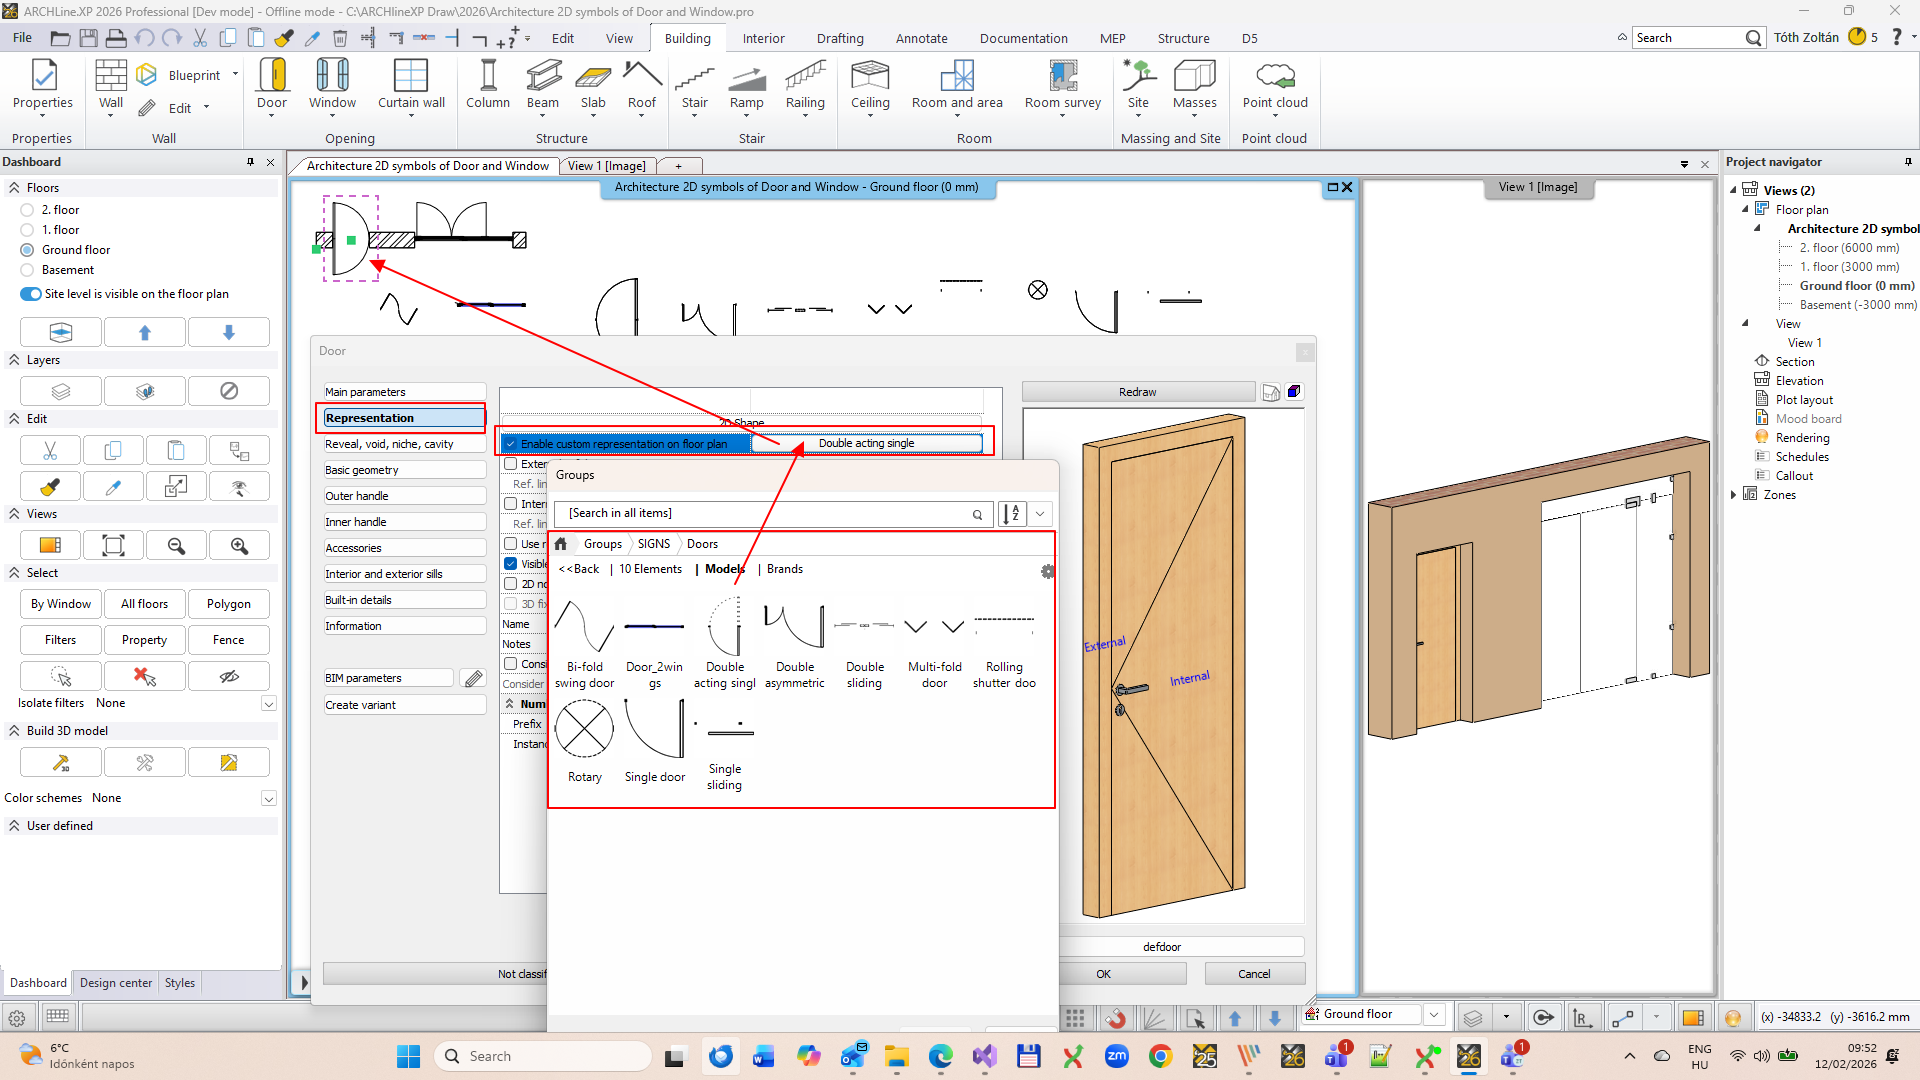This screenshot has height=1080, width=1920.
Task: Open the Design center tab
Action: tap(116, 983)
